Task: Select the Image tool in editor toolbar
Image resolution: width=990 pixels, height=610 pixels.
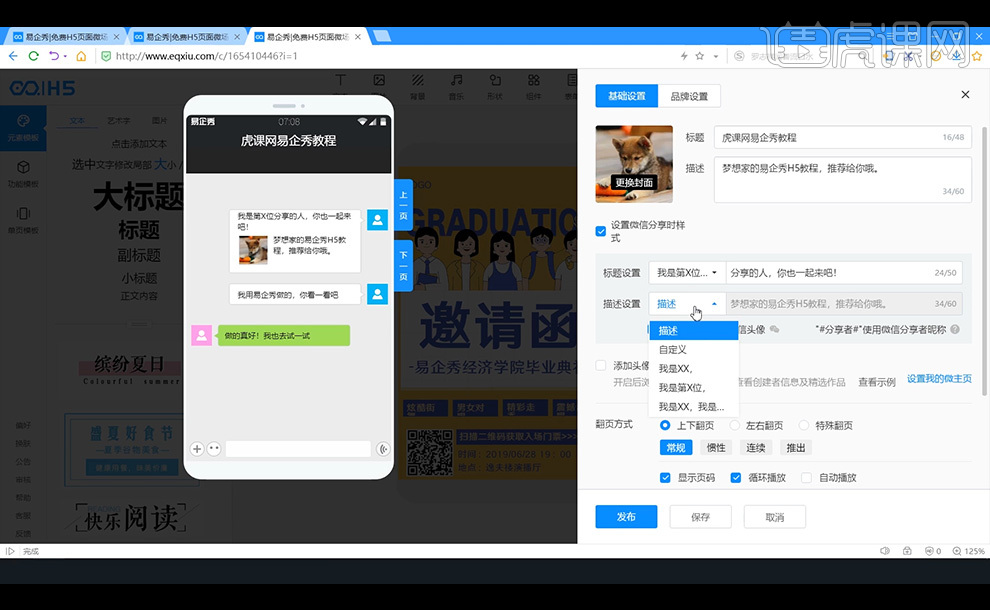Action: 379,80
